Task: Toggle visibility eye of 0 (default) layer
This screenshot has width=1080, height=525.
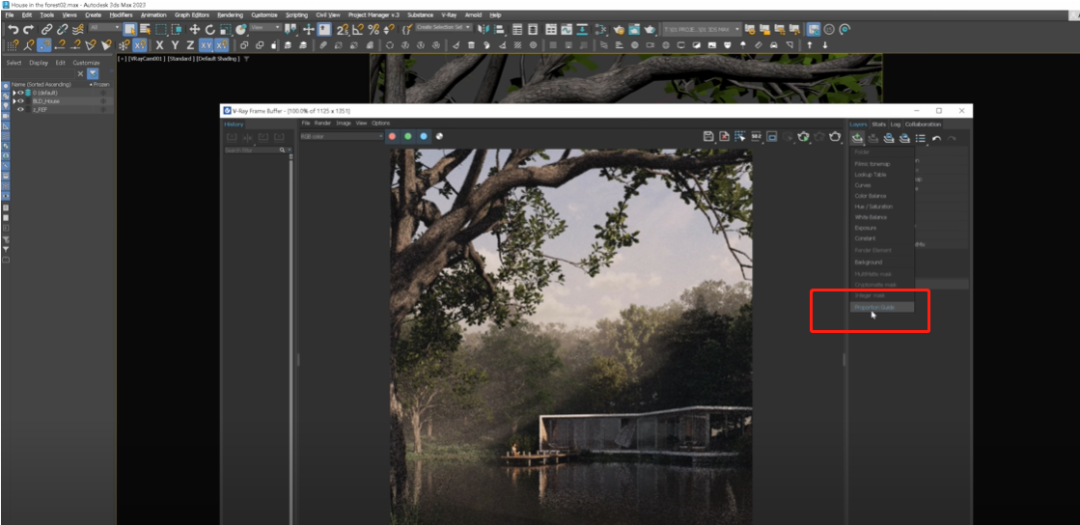Action: [20, 93]
